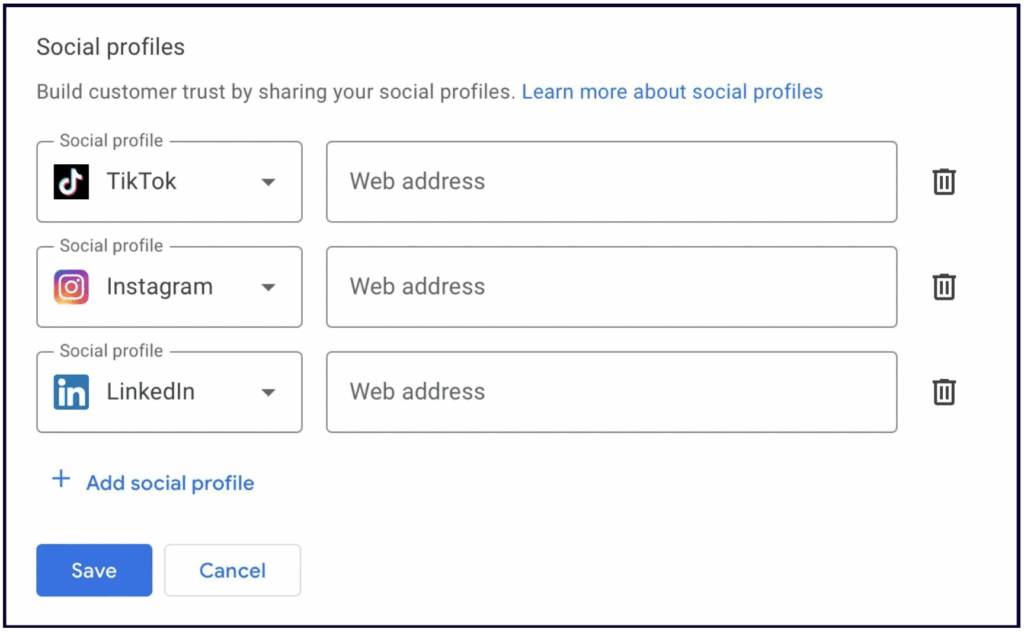
Task: Open the LinkedIn social profile selector
Action: [x=169, y=392]
